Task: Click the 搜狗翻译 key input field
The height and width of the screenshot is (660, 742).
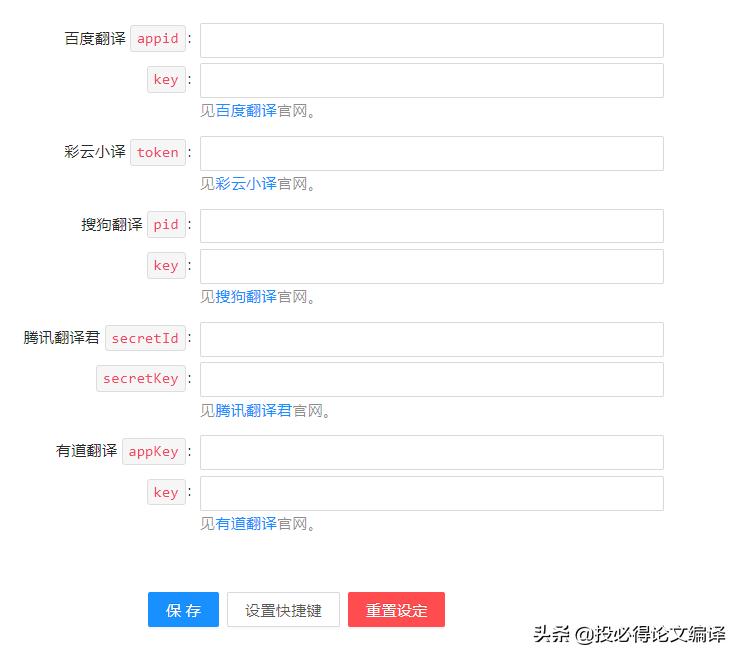Action: pos(432,266)
